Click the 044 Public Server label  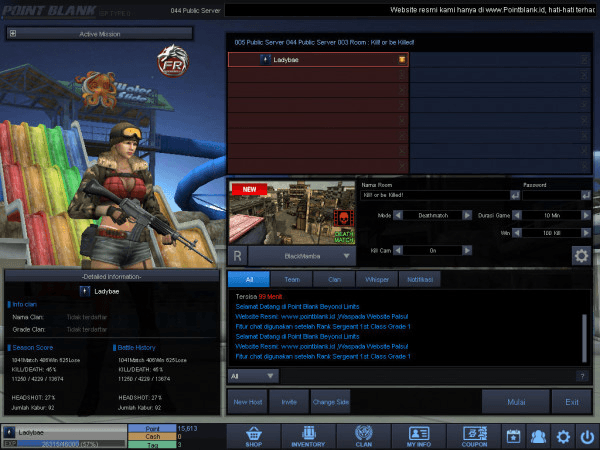(195, 11)
